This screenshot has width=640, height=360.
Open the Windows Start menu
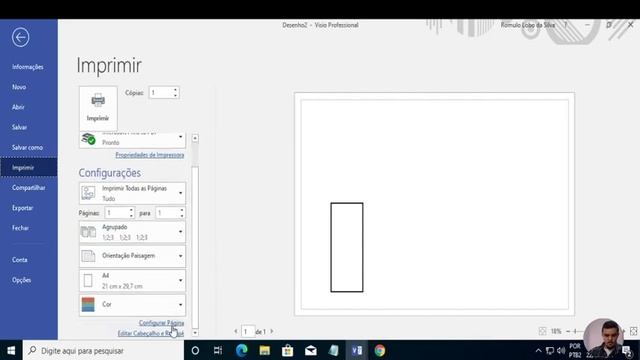click(x=11, y=351)
